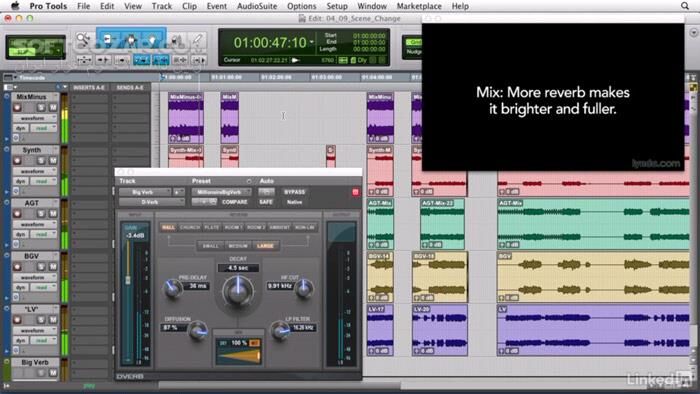This screenshot has width=700, height=394.
Task: Open the Apple menu
Action: 15,6
